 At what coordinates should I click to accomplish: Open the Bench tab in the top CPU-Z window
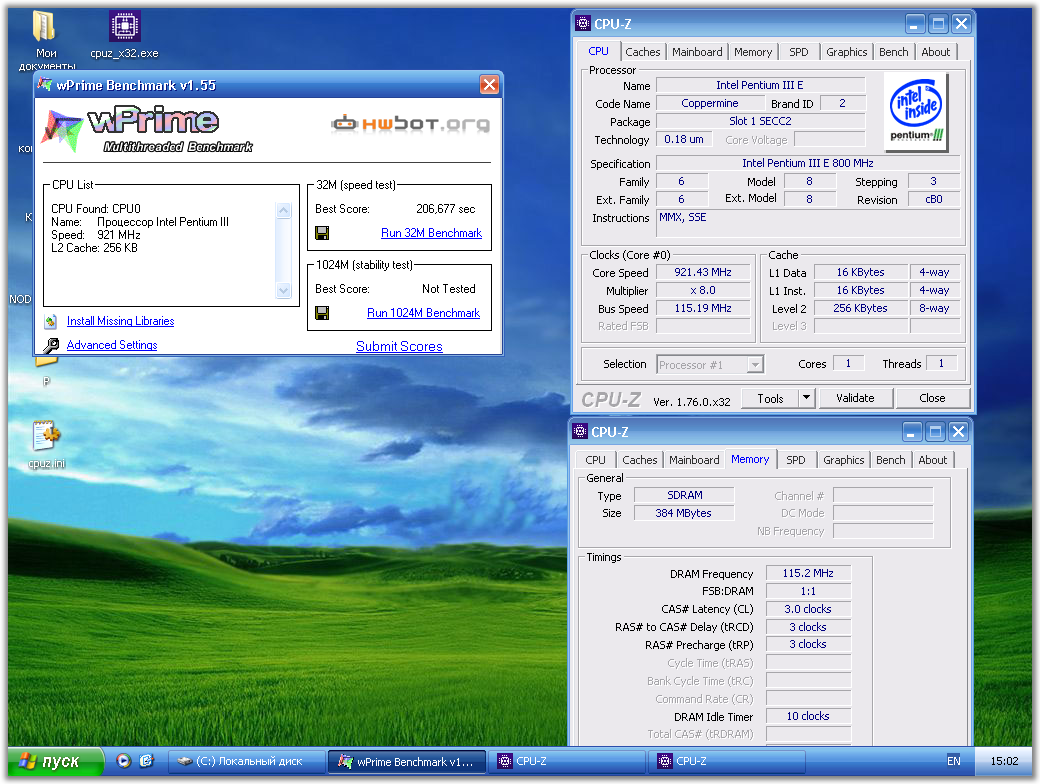pos(893,52)
